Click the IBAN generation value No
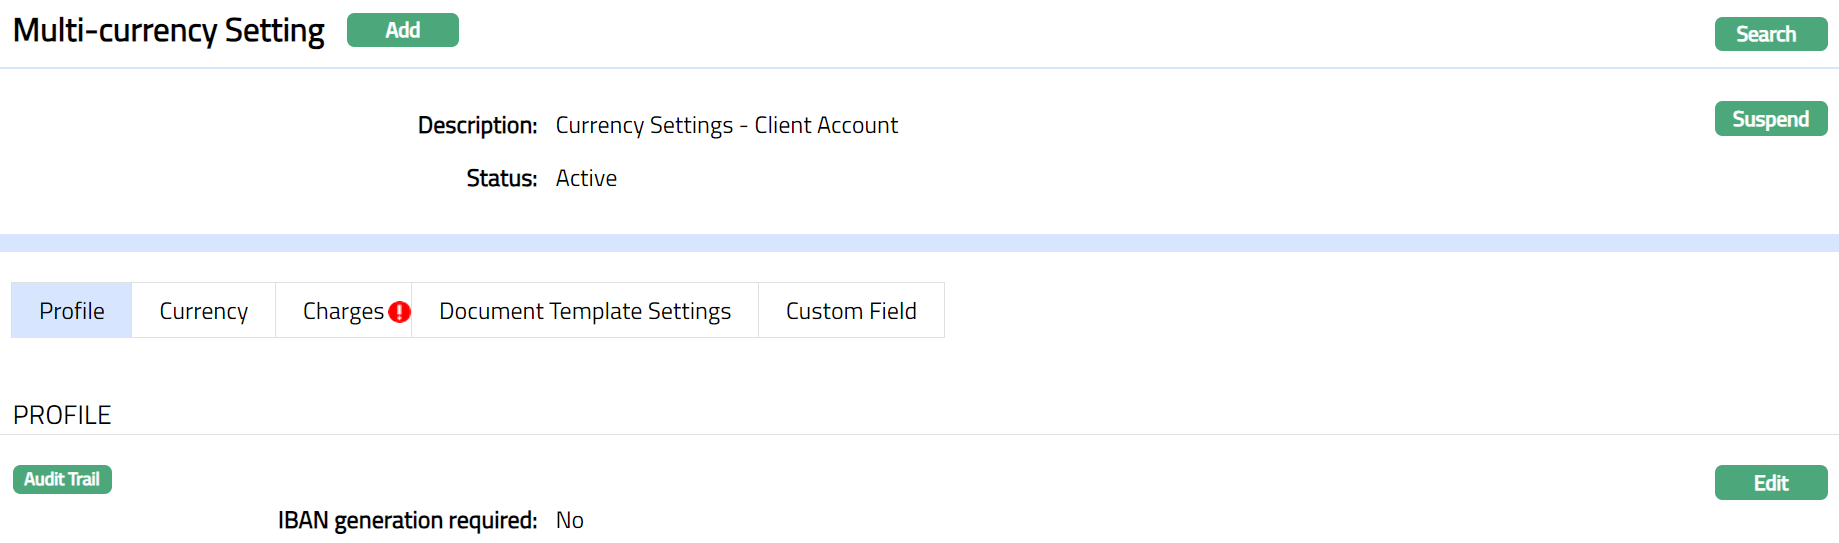1839x543 pixels. (570, 520)
